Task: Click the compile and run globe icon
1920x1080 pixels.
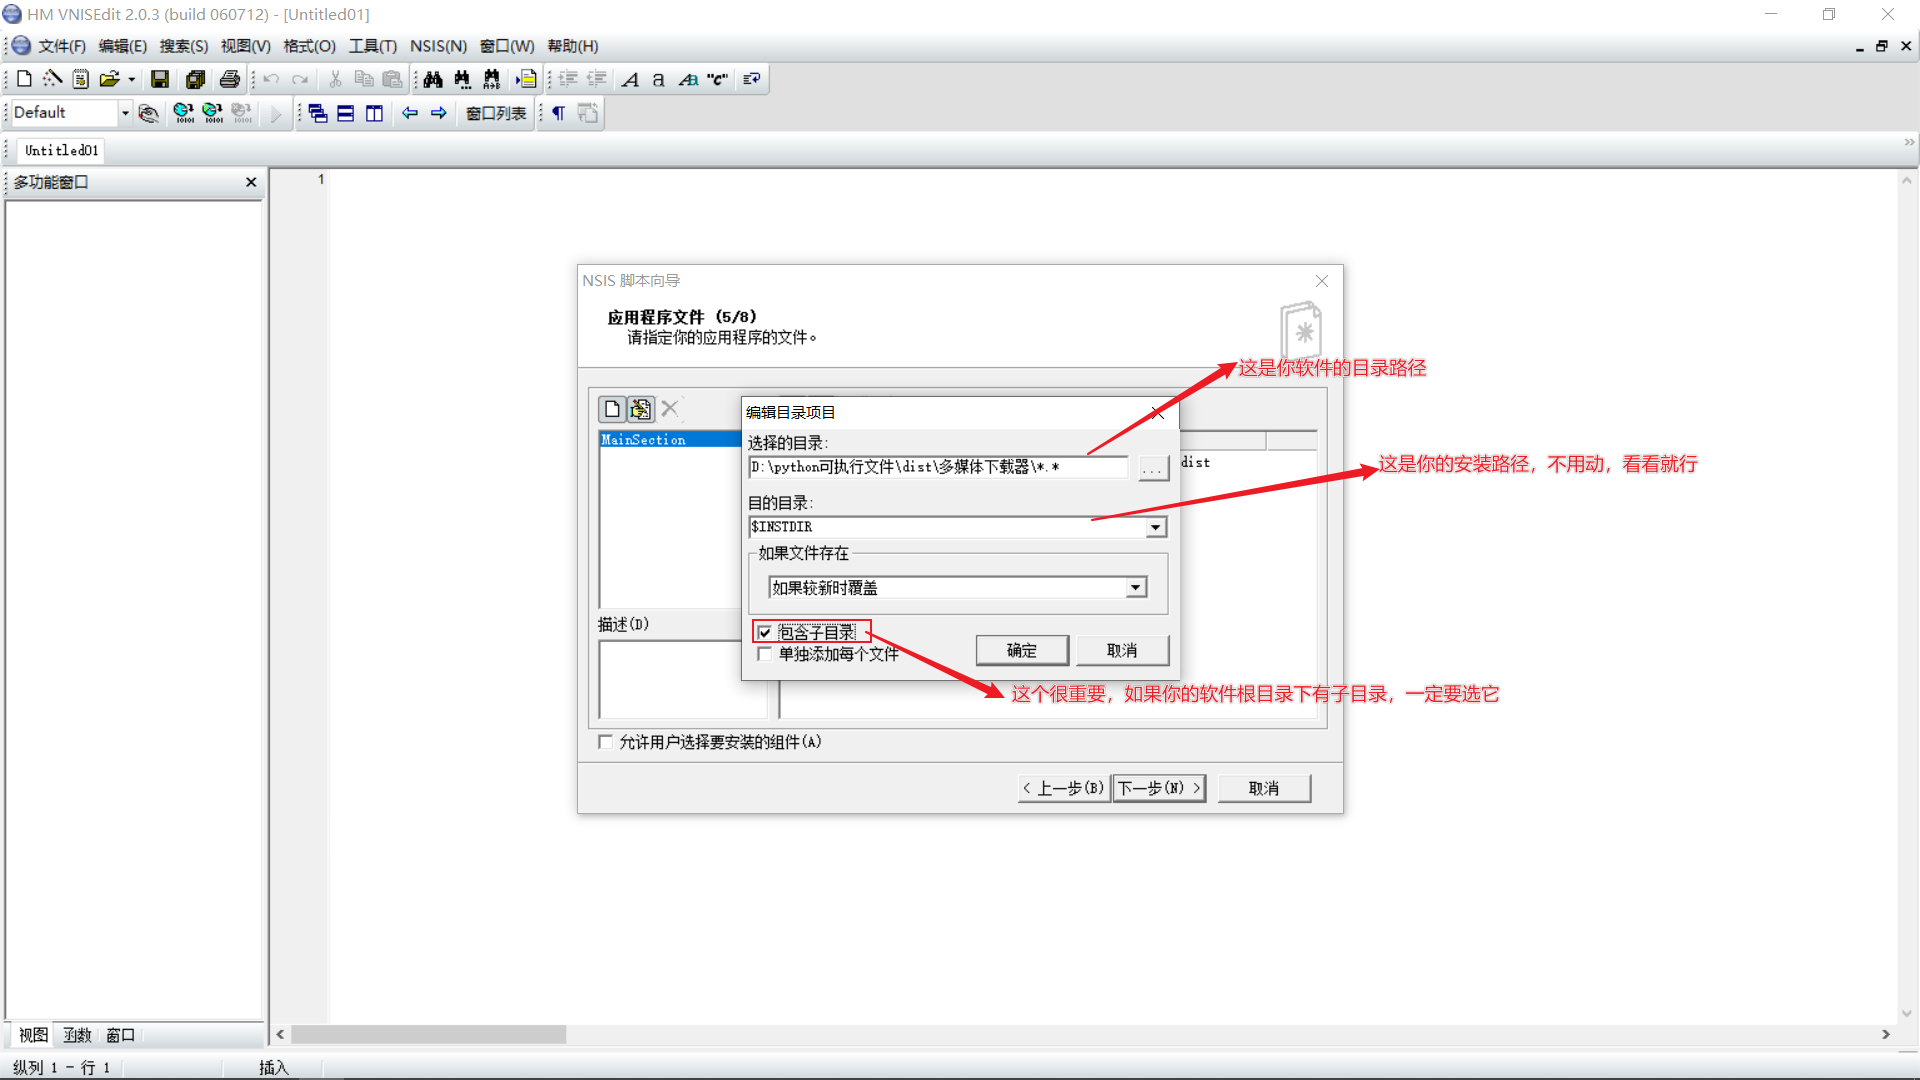Action: point(212,113)
